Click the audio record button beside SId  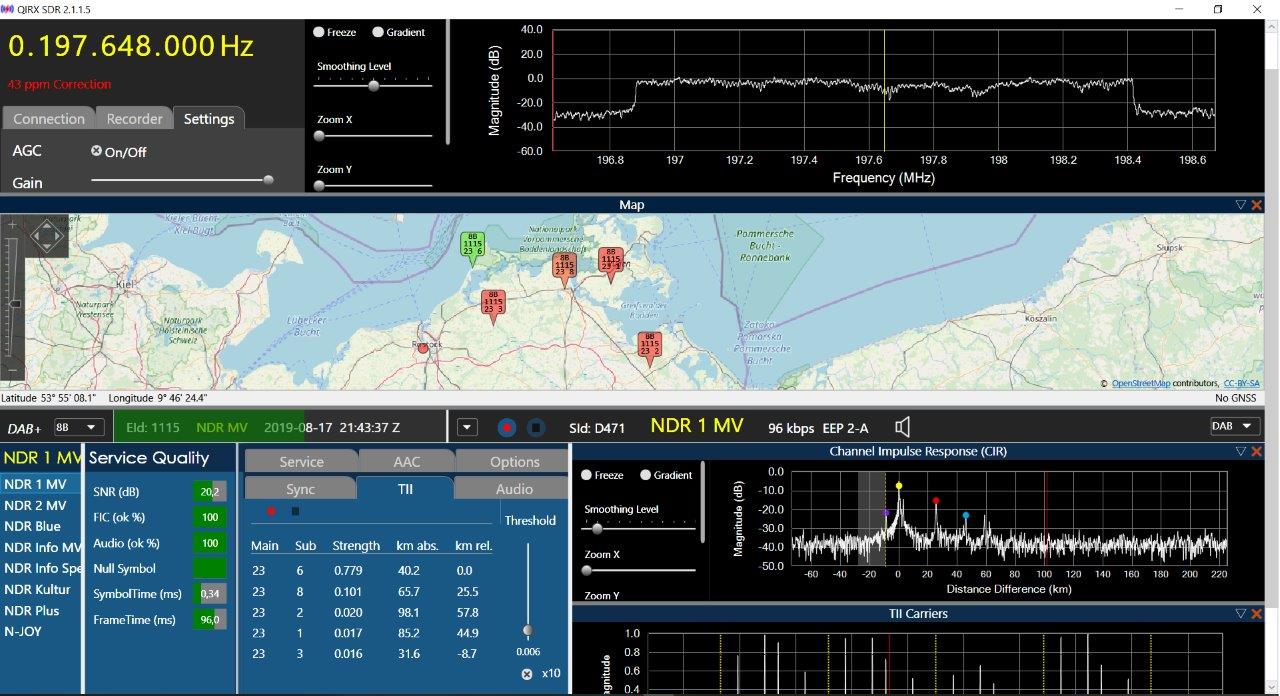click(x=507, y=428)
